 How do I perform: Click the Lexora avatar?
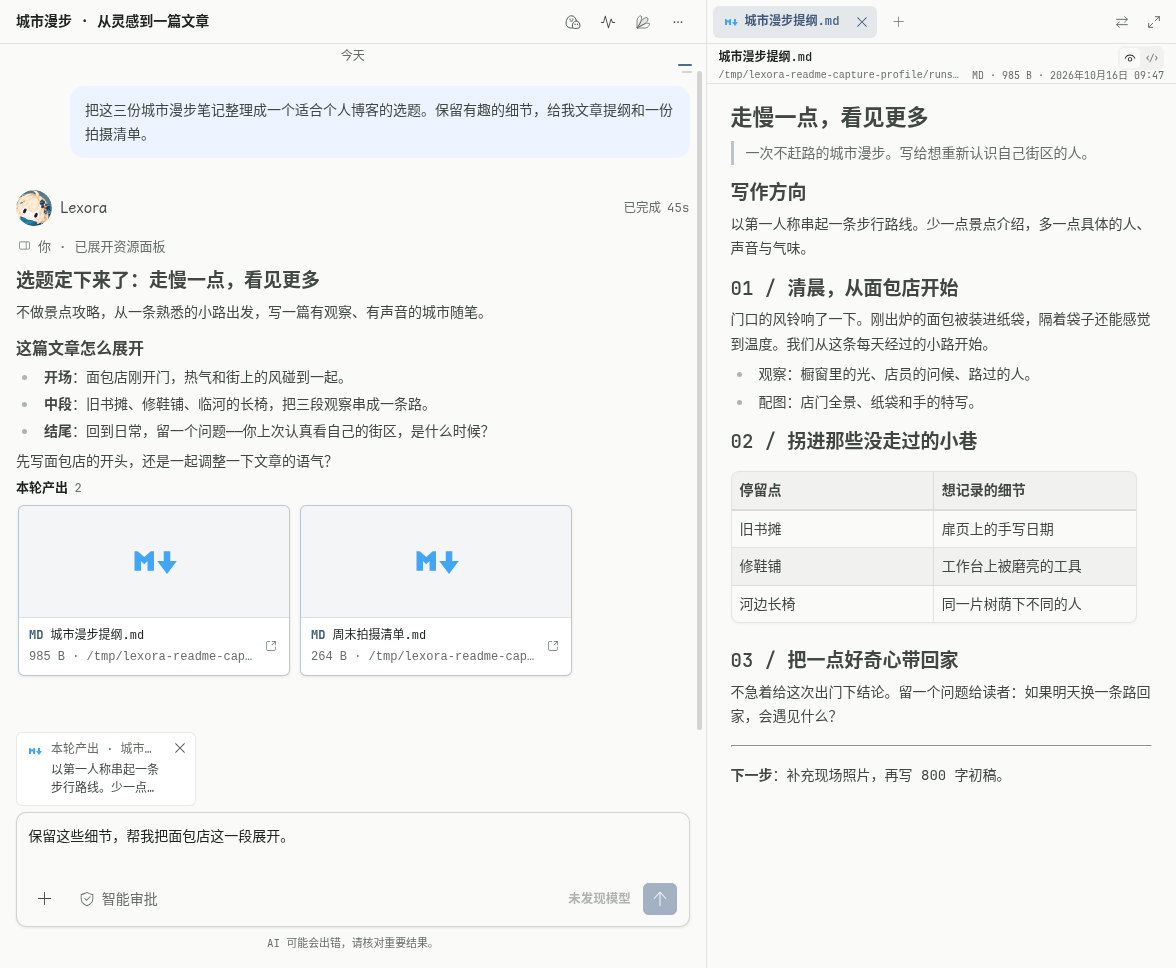tap(34, 208)
